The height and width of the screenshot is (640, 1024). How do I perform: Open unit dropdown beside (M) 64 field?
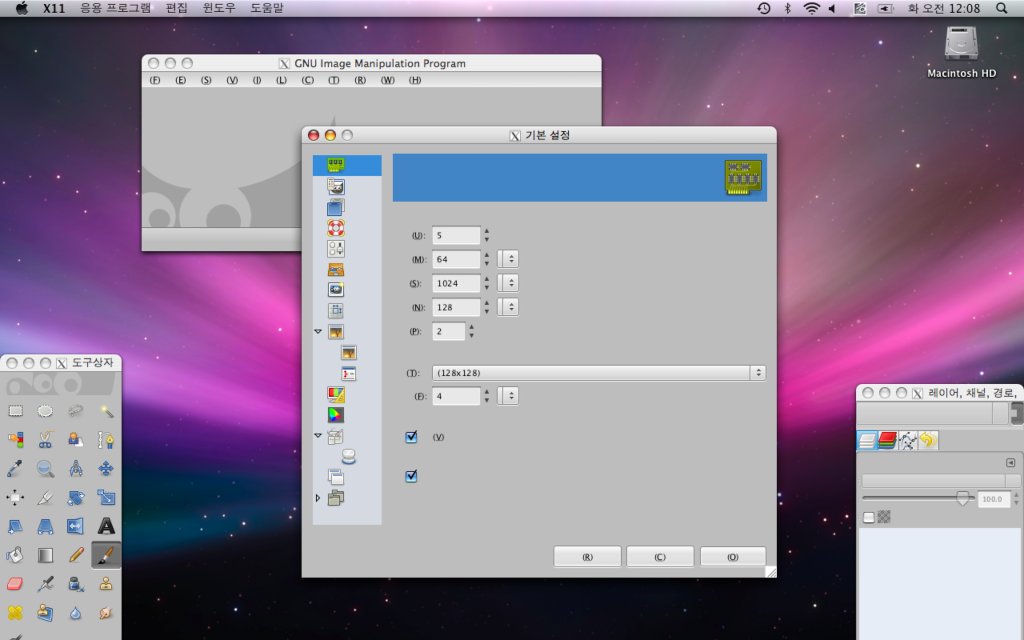[509, 259]
